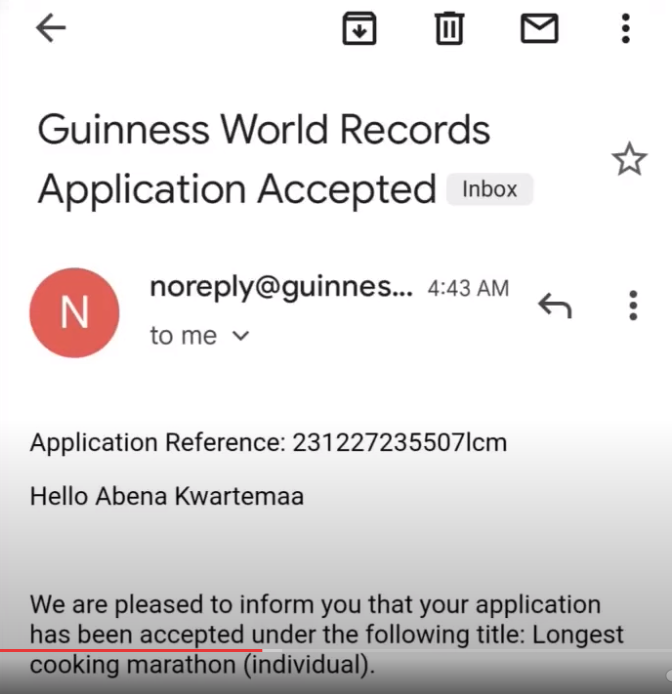Reply to the message with the reply arrow

tap(555, 305)
